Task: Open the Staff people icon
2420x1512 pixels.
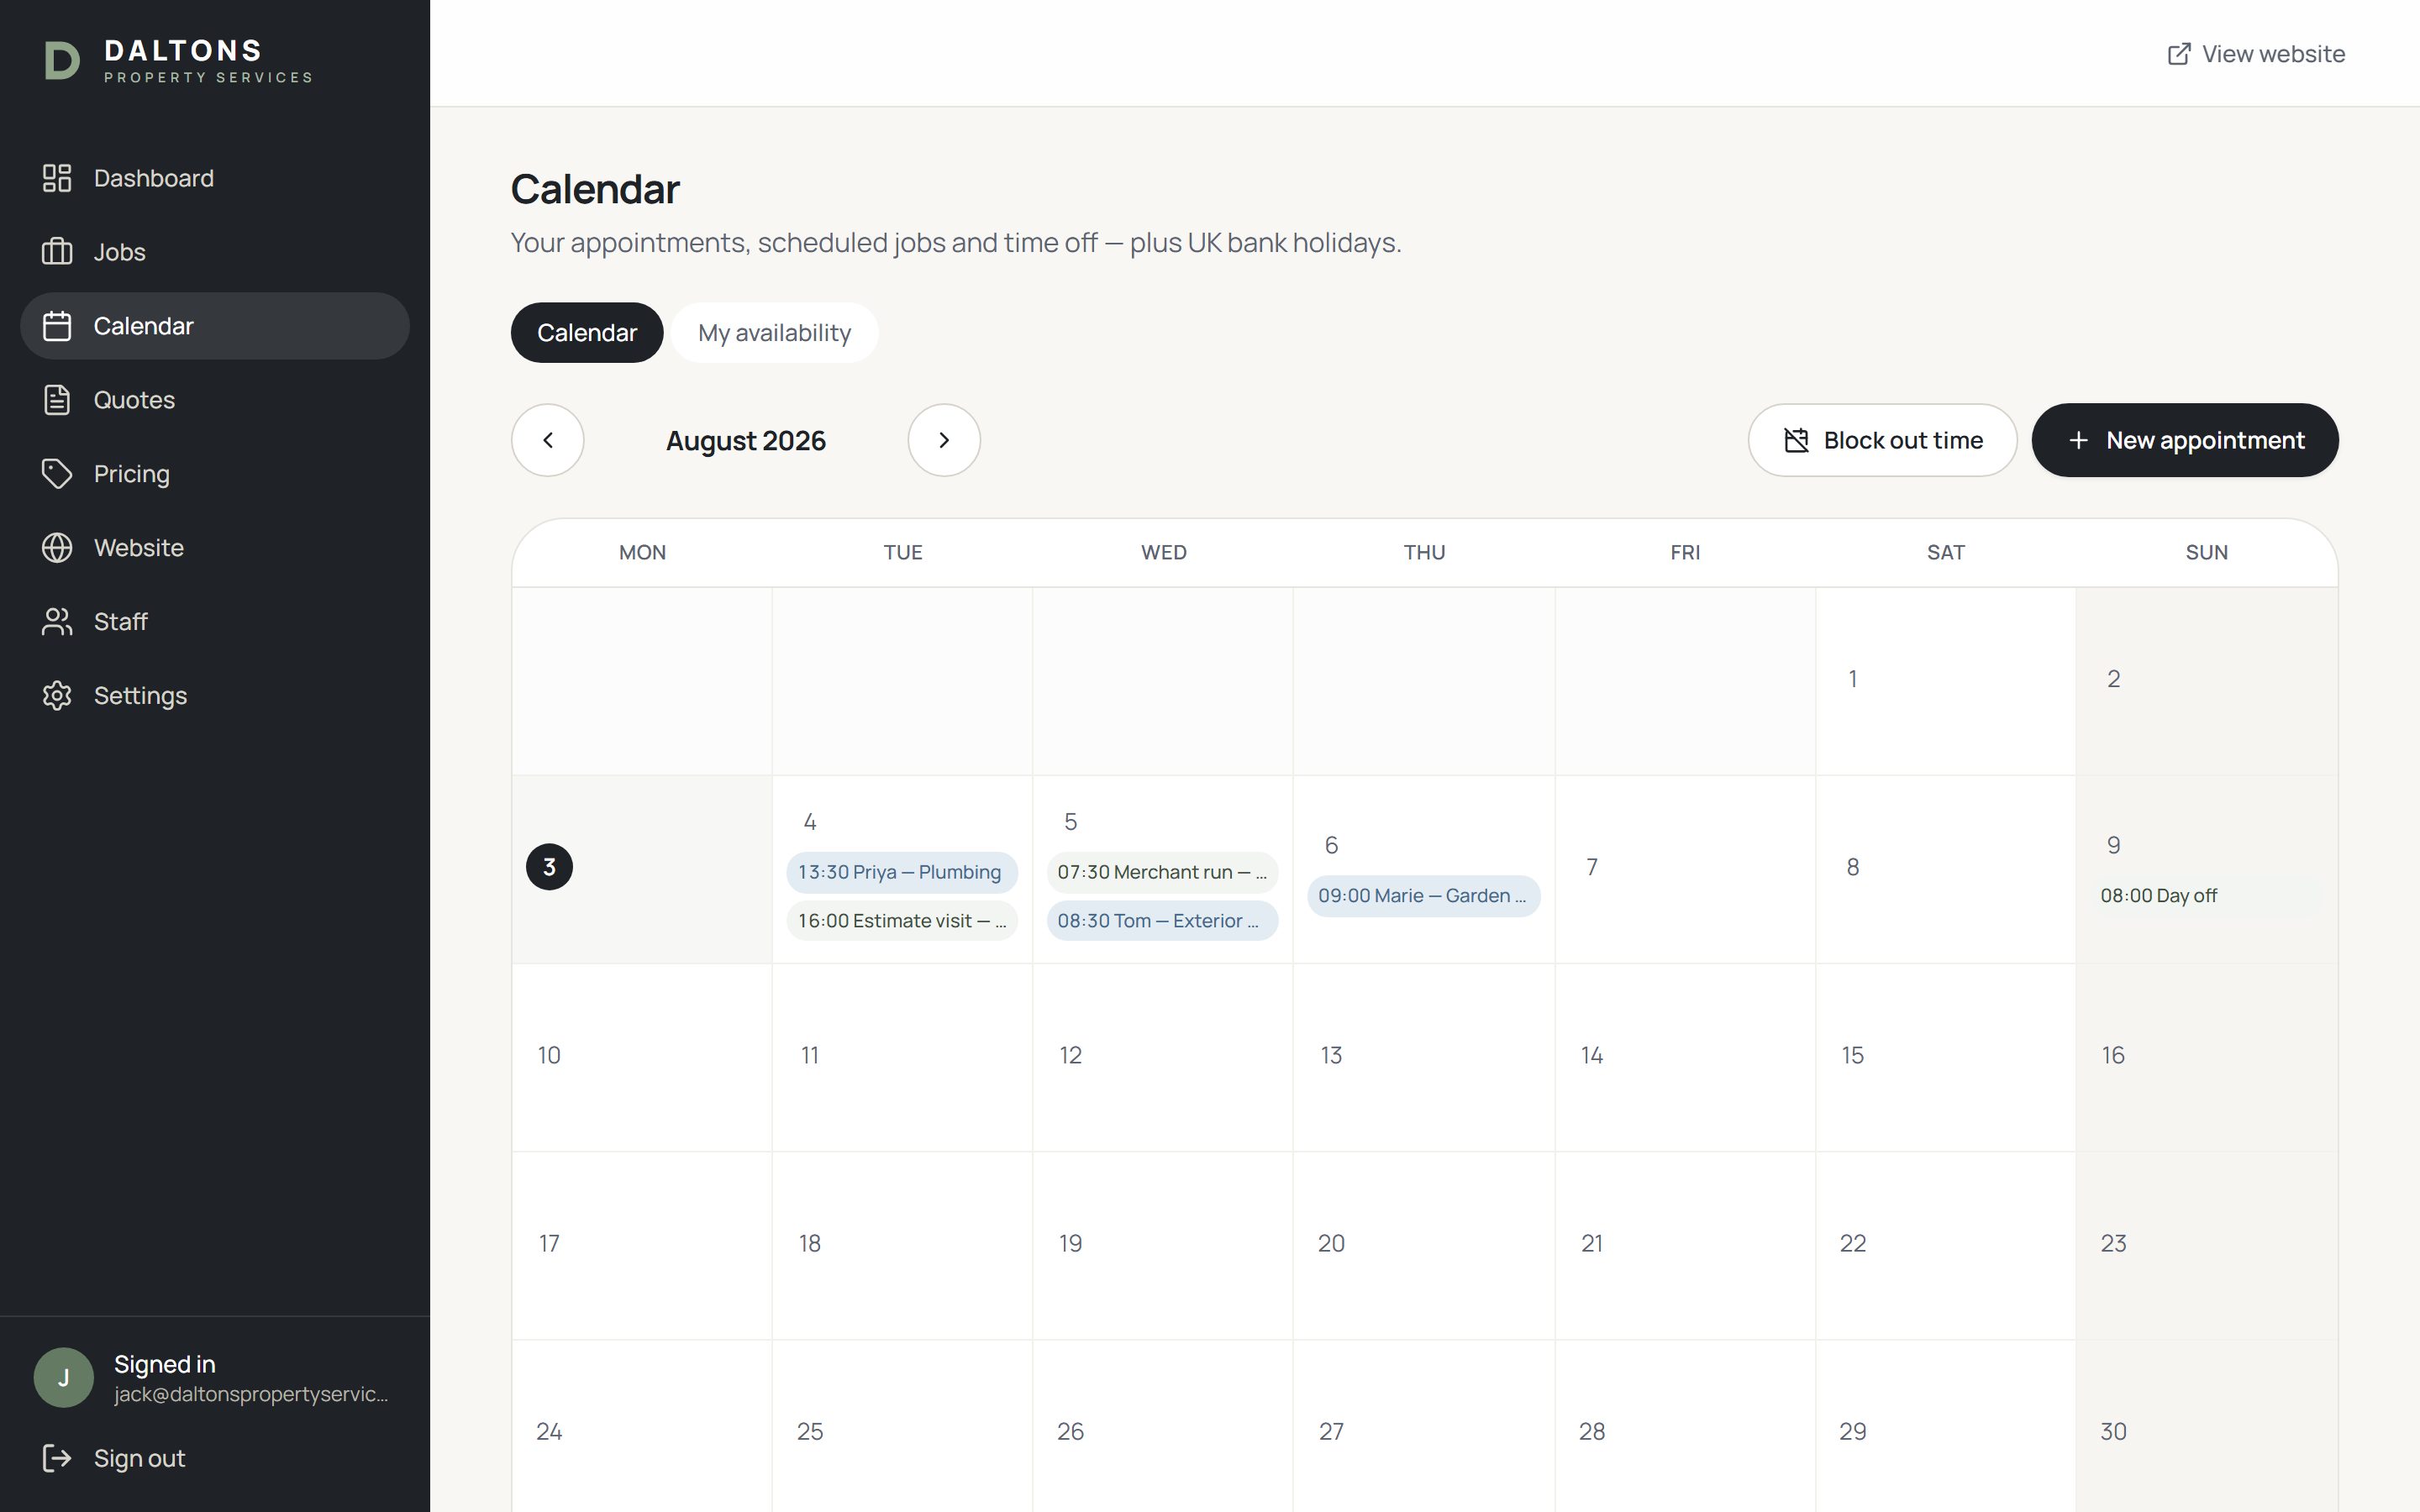Action: tap(57, 622)
